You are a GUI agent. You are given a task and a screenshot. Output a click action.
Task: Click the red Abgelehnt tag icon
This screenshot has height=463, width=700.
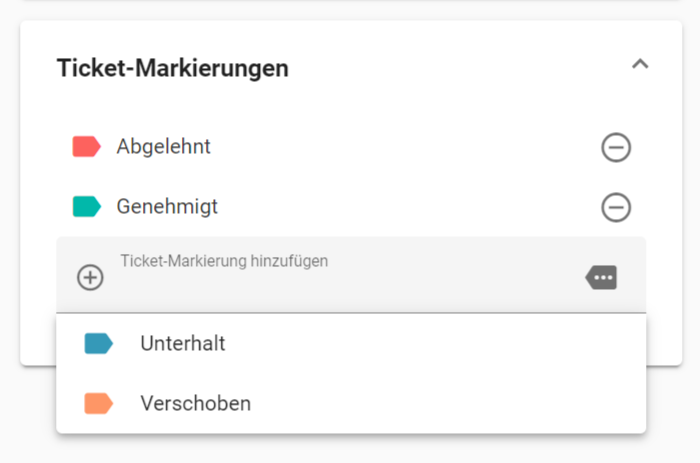click(x=87, y=146)
